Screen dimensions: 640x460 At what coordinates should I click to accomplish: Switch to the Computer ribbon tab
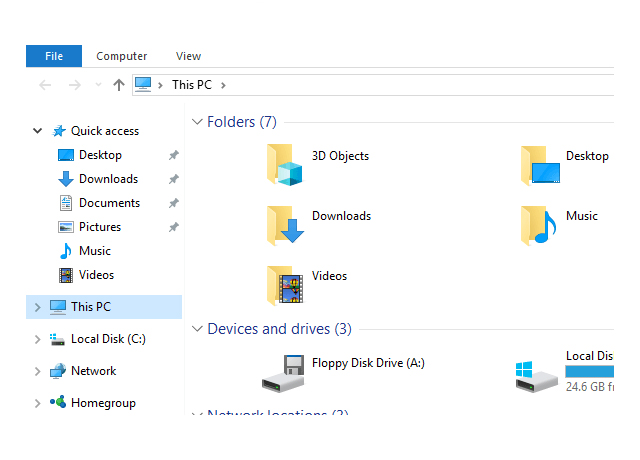(121, 56)
